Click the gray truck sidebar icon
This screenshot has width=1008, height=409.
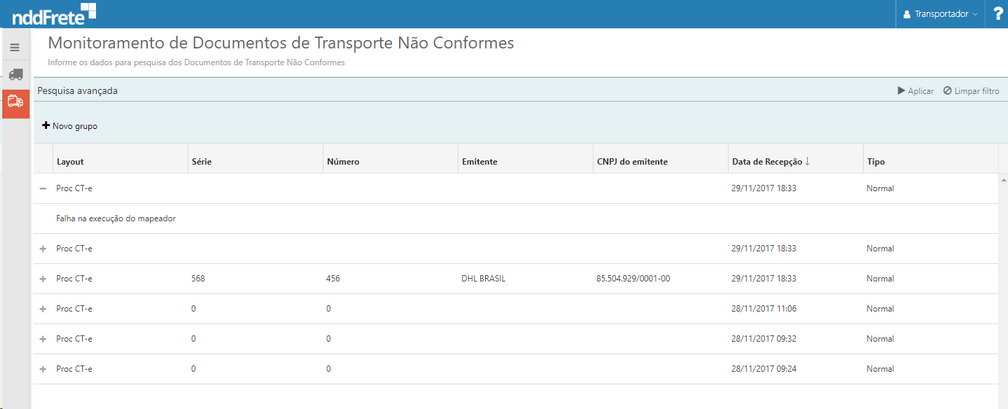tap(15, 74)
